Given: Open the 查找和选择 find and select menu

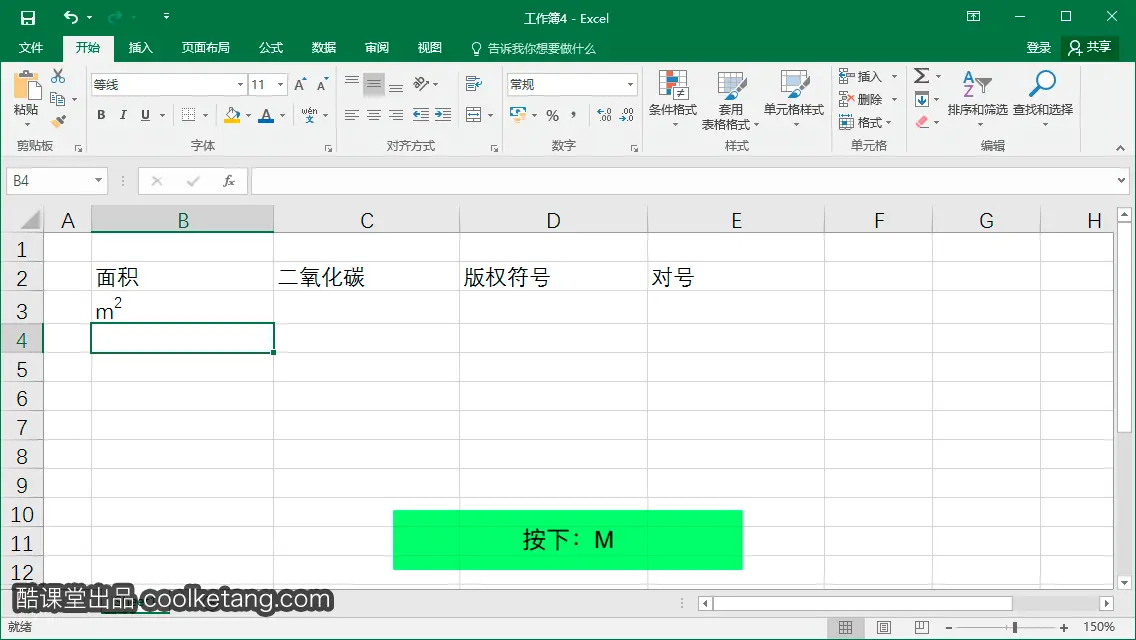Looking at the screenshot, I should (1043, 101).
